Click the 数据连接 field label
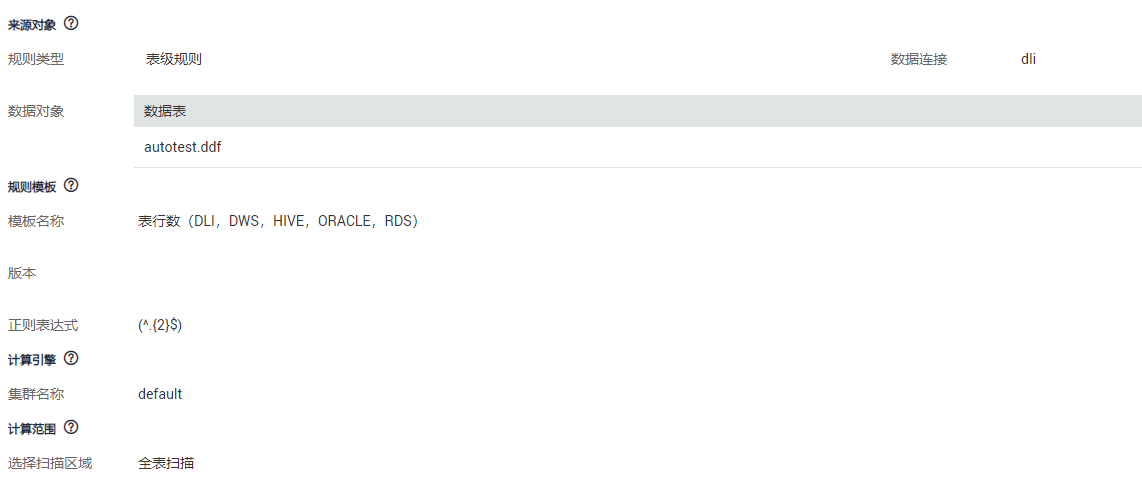 coord(919,59)
